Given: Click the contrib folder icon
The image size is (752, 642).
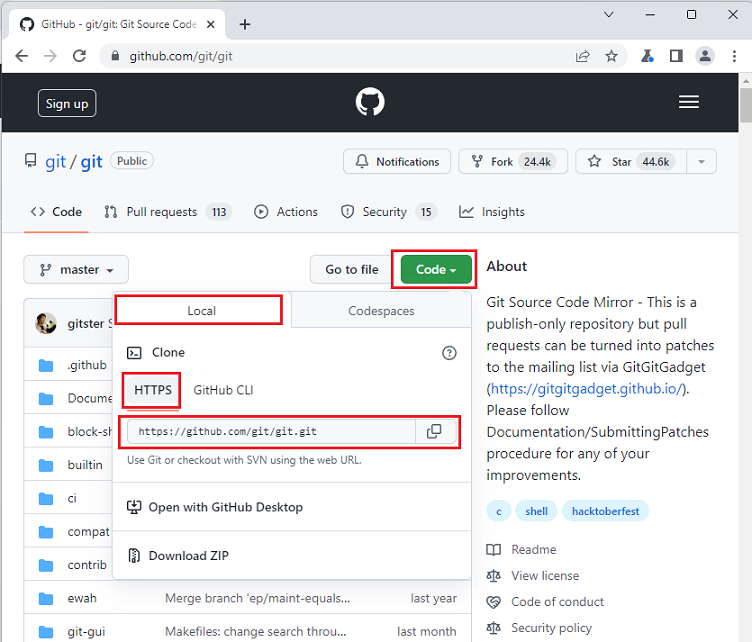Looking at the screenshot, I should click(x=46, y=565).
